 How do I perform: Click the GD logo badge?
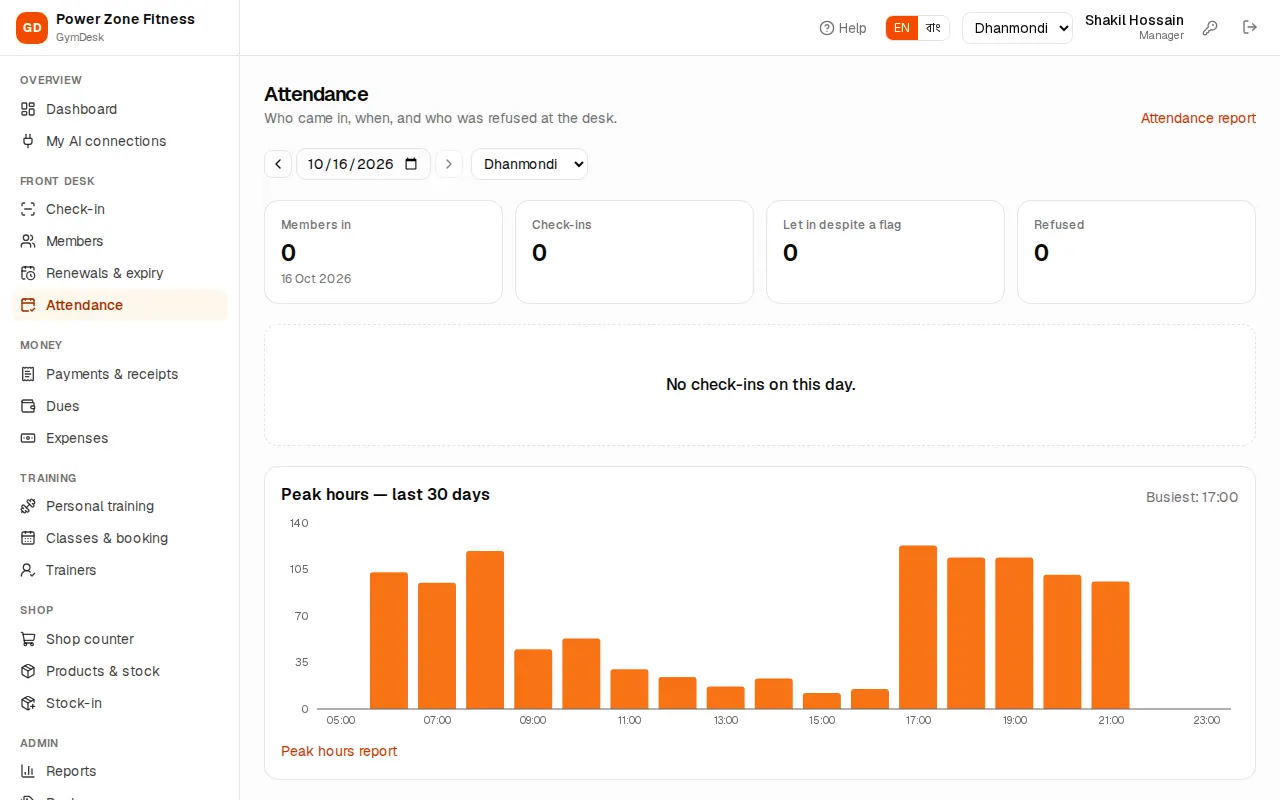click(x=32, y=28)
